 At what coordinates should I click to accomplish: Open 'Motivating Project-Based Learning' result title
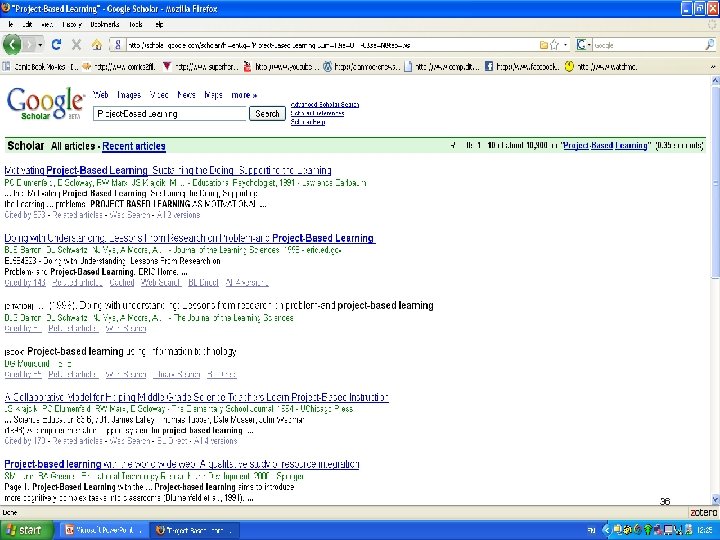(x=168, y=170)
